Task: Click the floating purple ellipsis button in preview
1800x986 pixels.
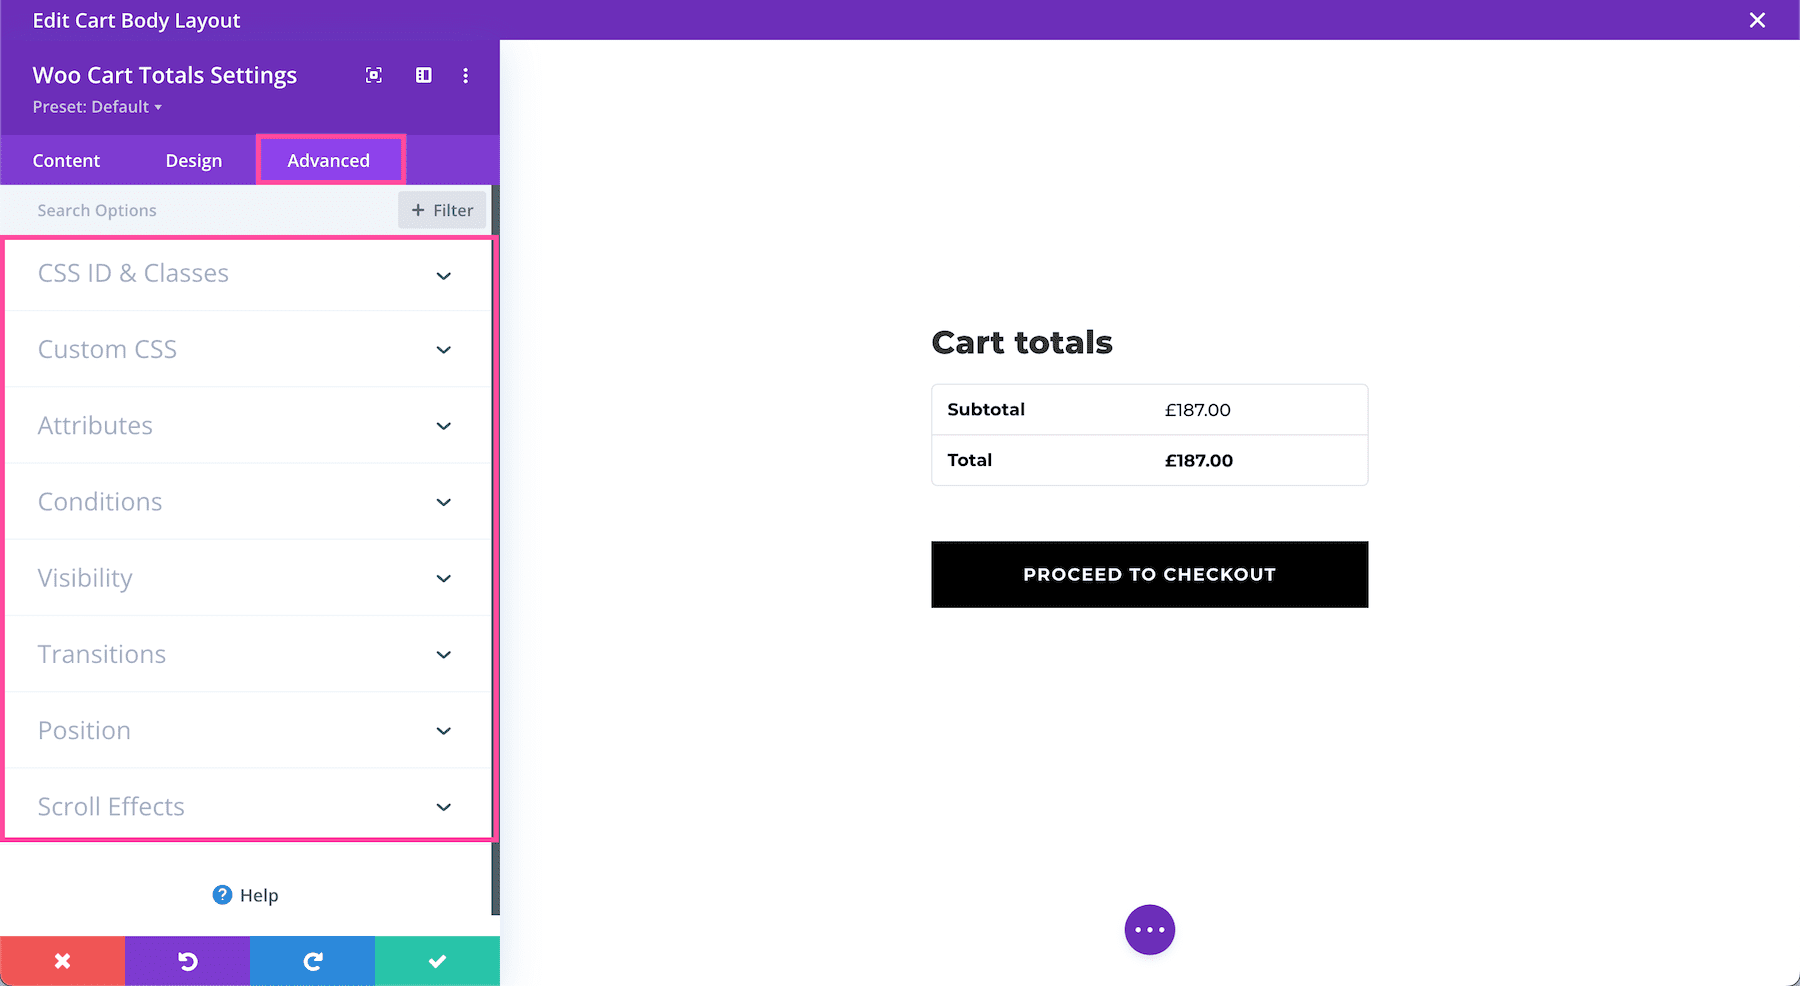Action: [1149, 929]
